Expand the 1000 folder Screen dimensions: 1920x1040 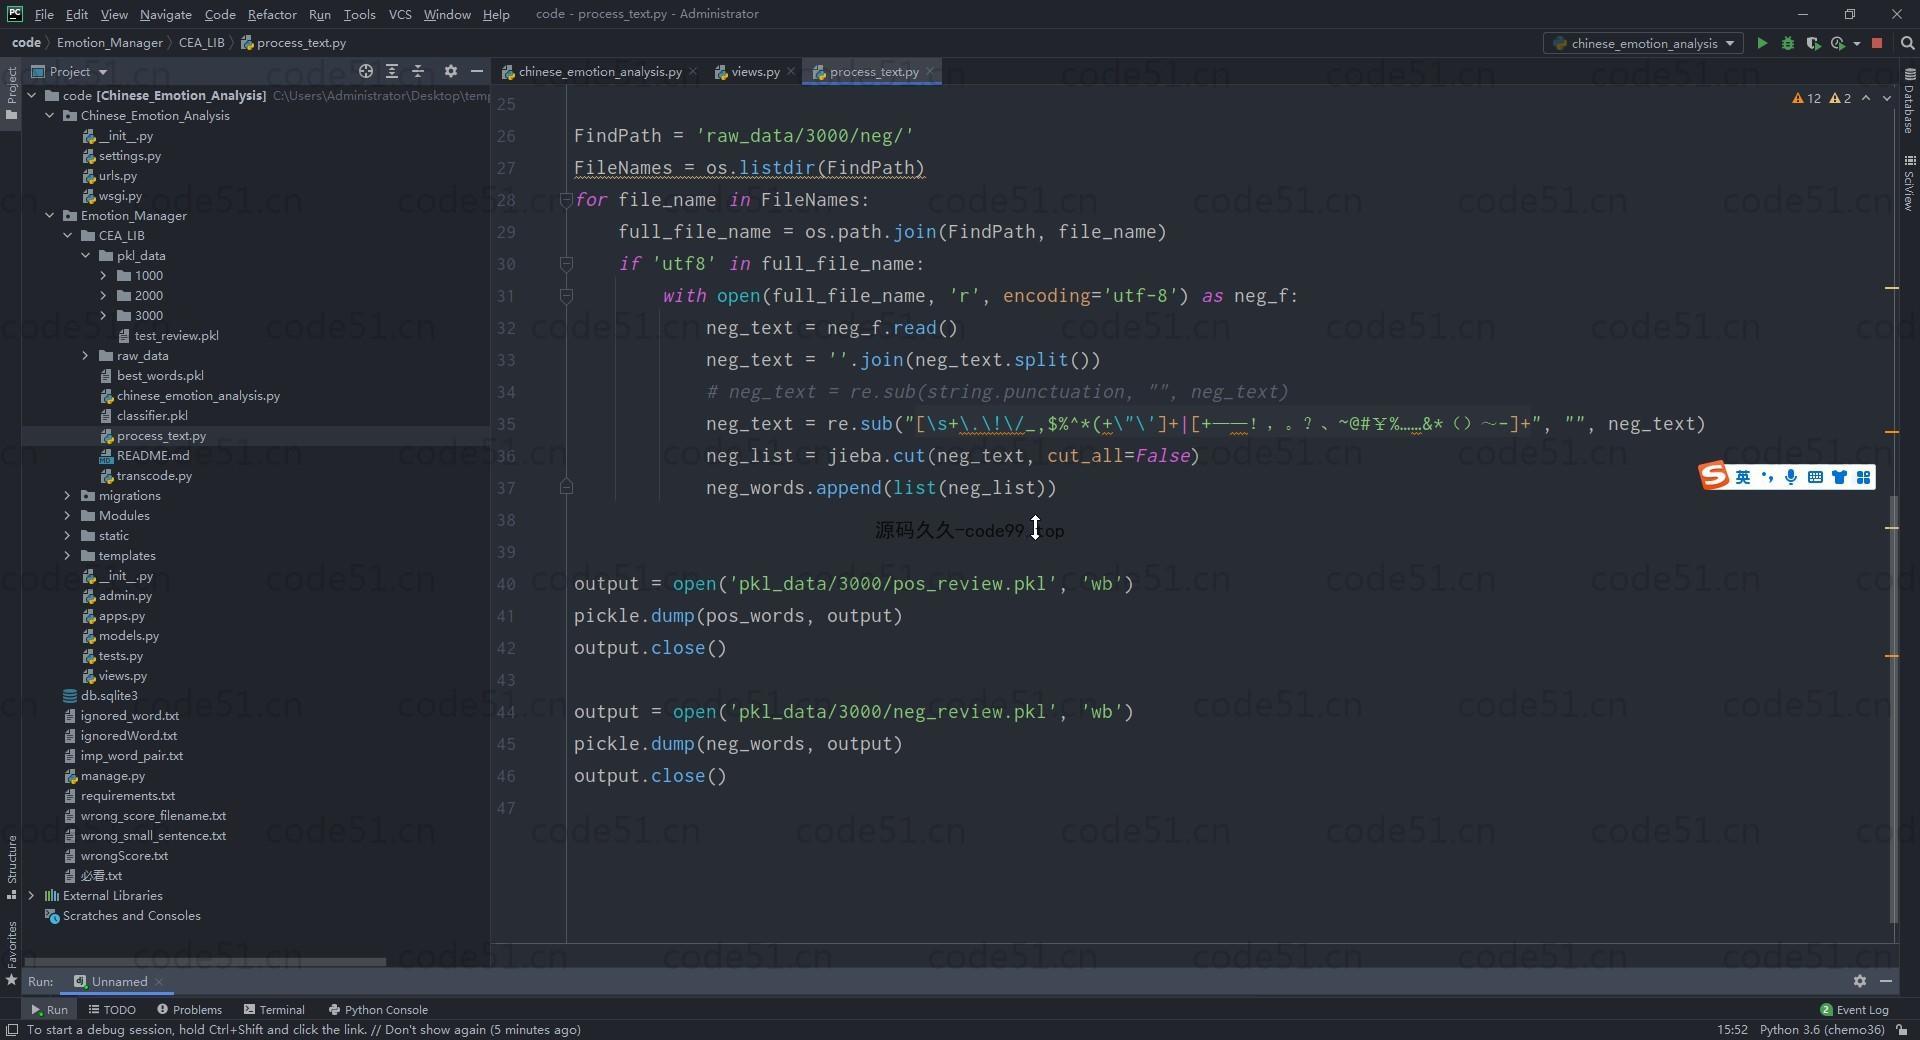pos(103,276)
